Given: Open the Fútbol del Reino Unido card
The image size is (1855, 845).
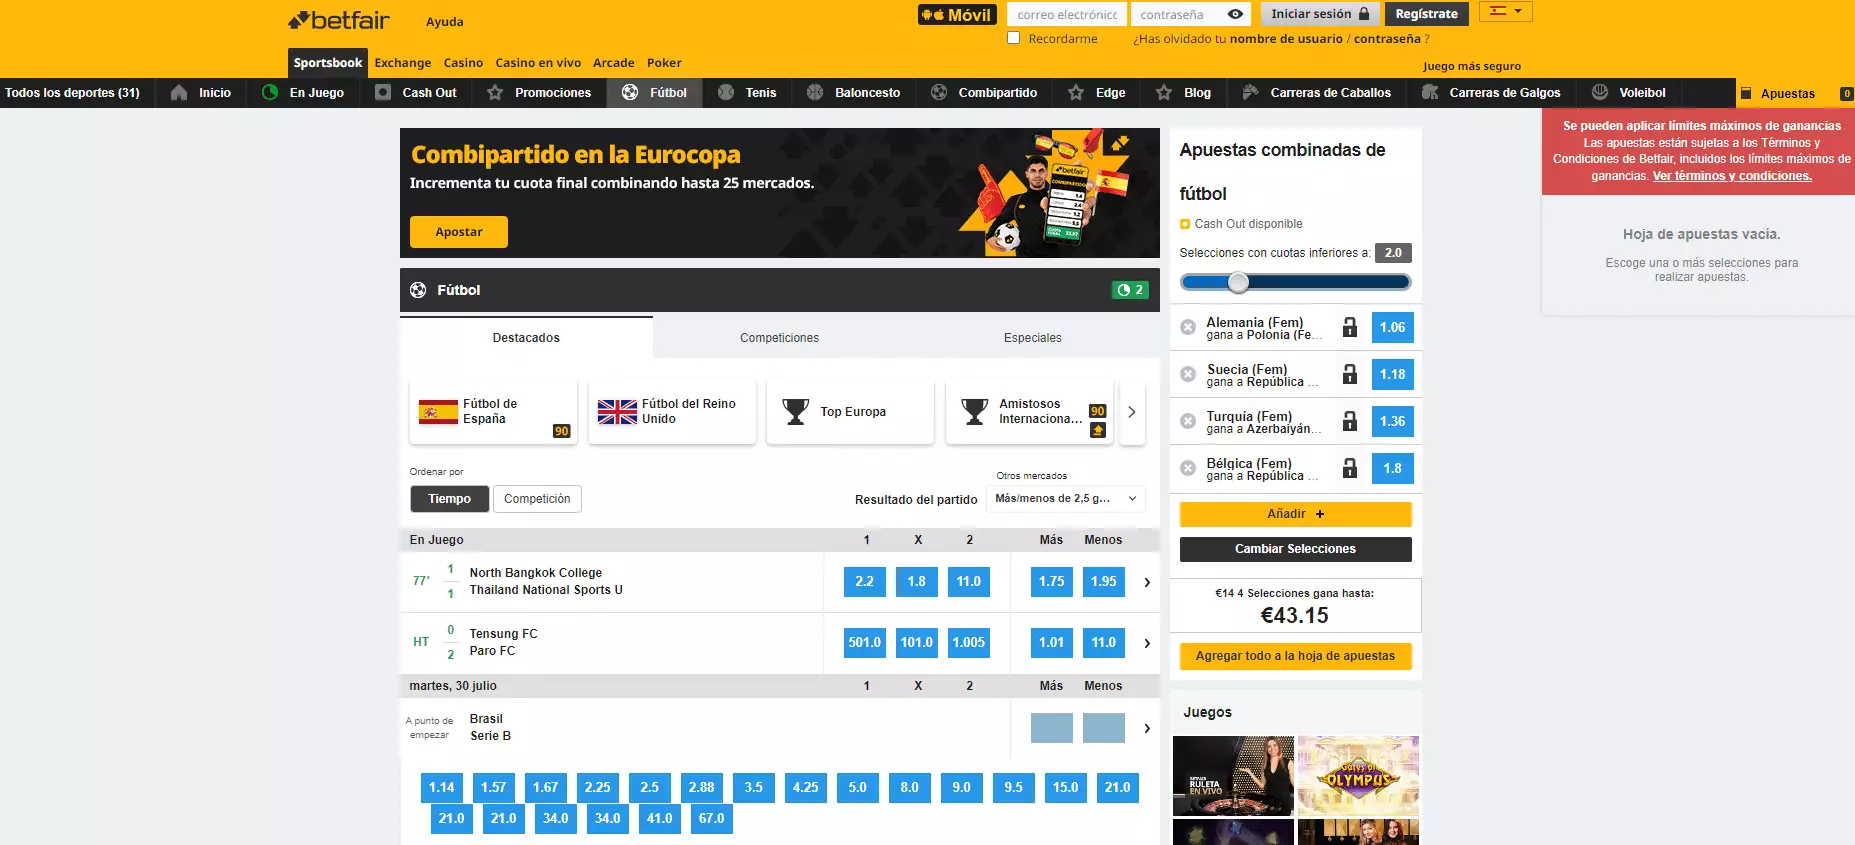Looking at the screenshot, I should (672, 412).
